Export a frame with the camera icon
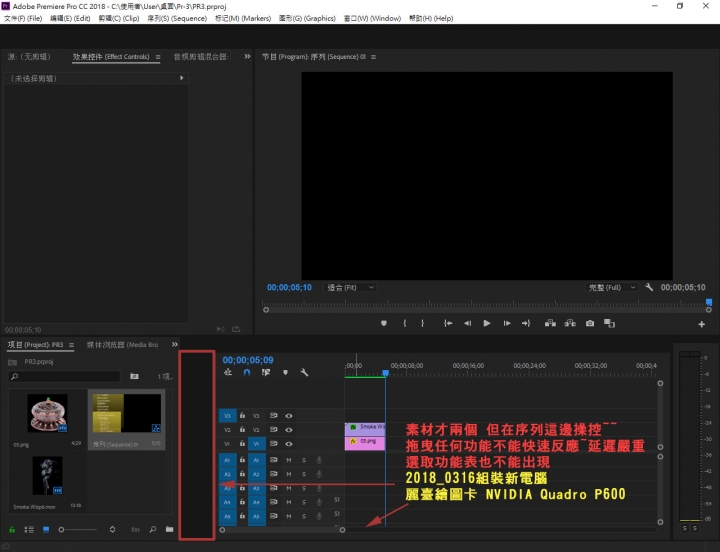This screenshot has height=552, width=720. click(590, 323)
